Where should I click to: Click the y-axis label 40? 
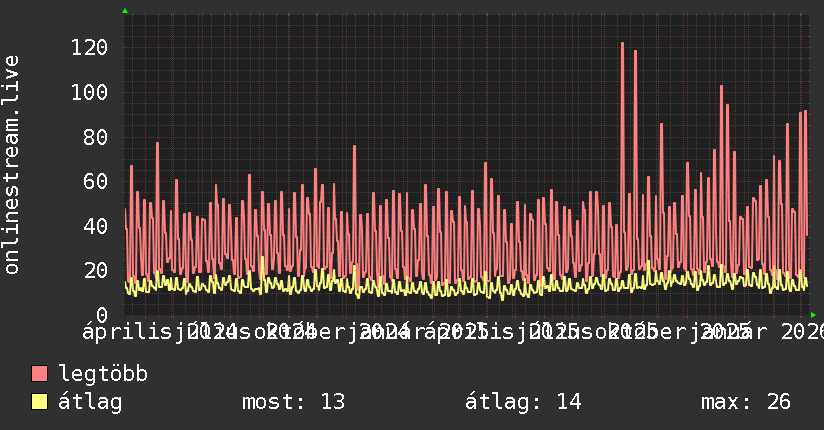96,227
